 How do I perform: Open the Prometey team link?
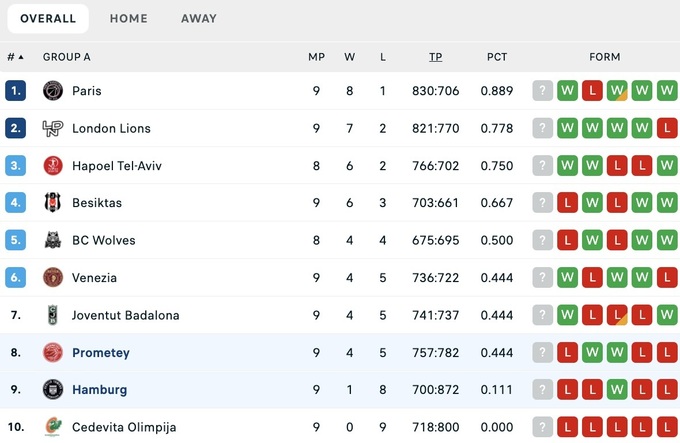click(100, 353)
